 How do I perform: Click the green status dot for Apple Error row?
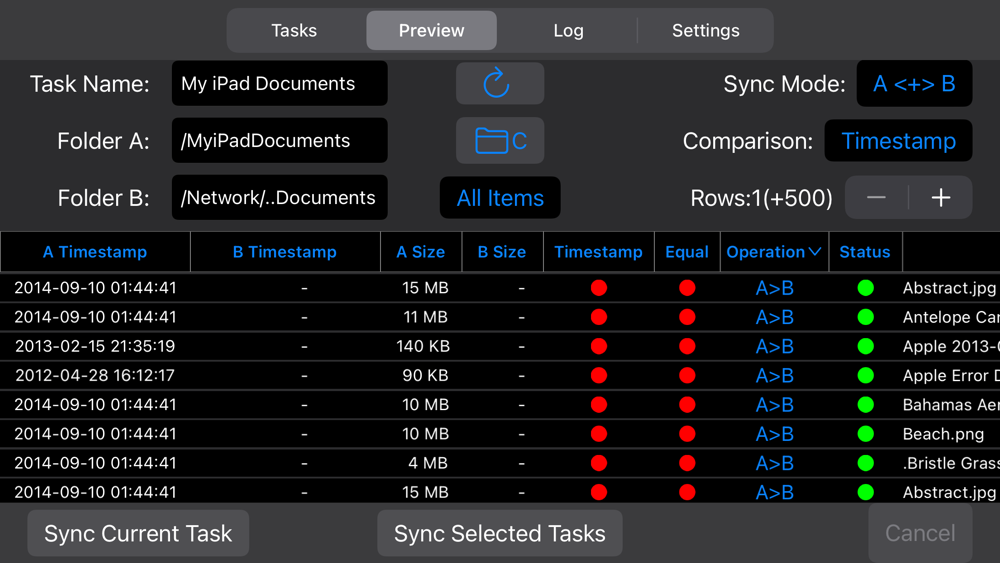coord(865,376)
